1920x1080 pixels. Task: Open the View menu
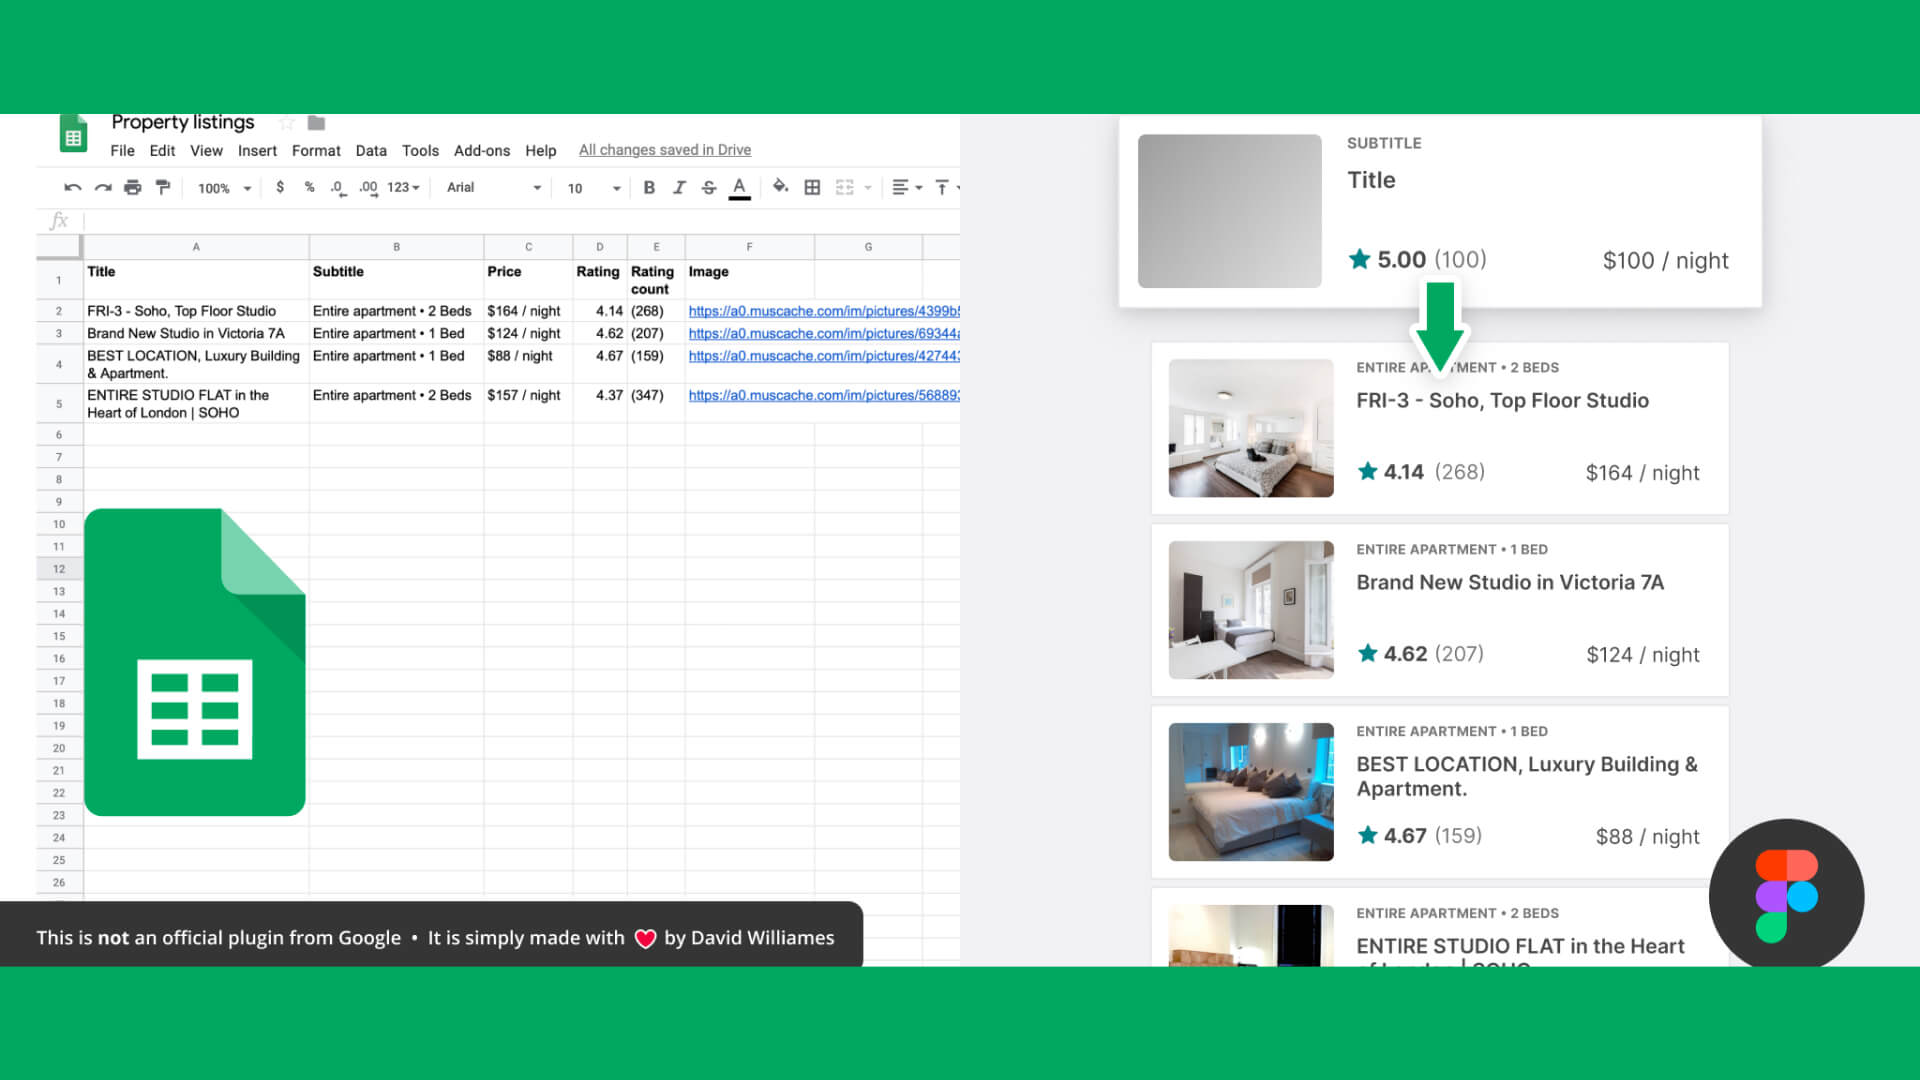pyautogui.click(x=206, y=150)
